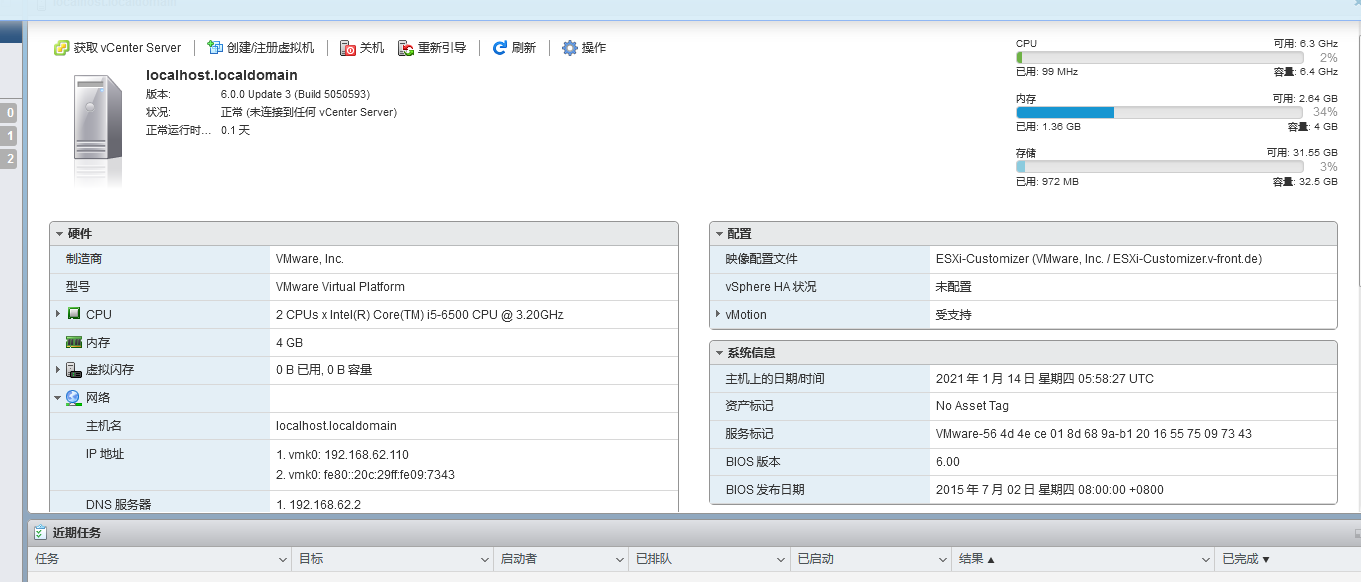This screenshot has width=1361, height=582.
Task: Click the 近期任务 panel icon
Action: (x=40, y=533)
